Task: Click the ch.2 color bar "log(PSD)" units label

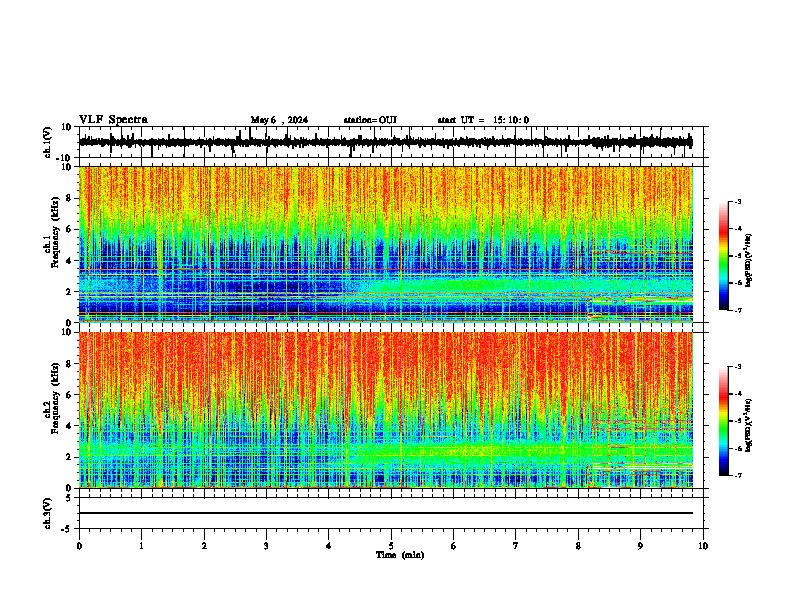Action: coord(748,426)
